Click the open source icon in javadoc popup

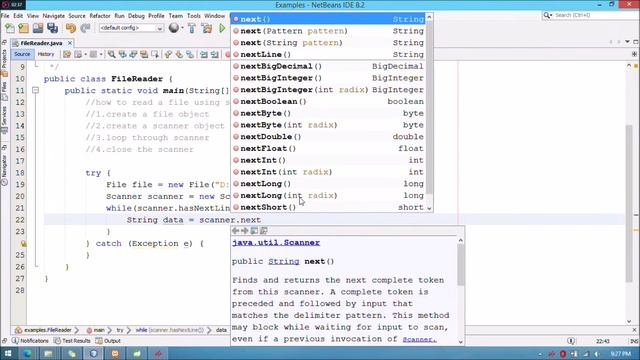click(x=264, y=231)
